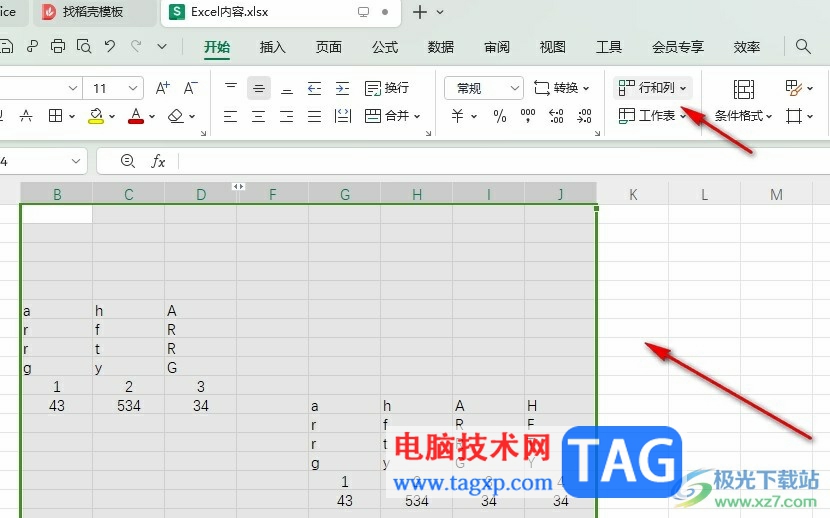Click the zoom magnifier in the formula bar
The height and width of the screenshot is (518, 830).
128,161
